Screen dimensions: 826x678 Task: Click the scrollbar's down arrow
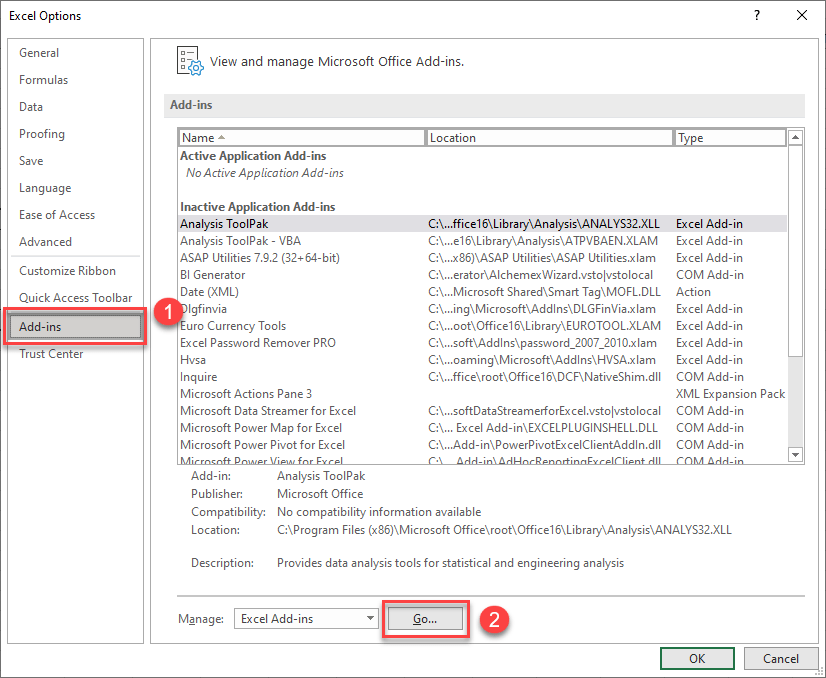tap(796, 455)
